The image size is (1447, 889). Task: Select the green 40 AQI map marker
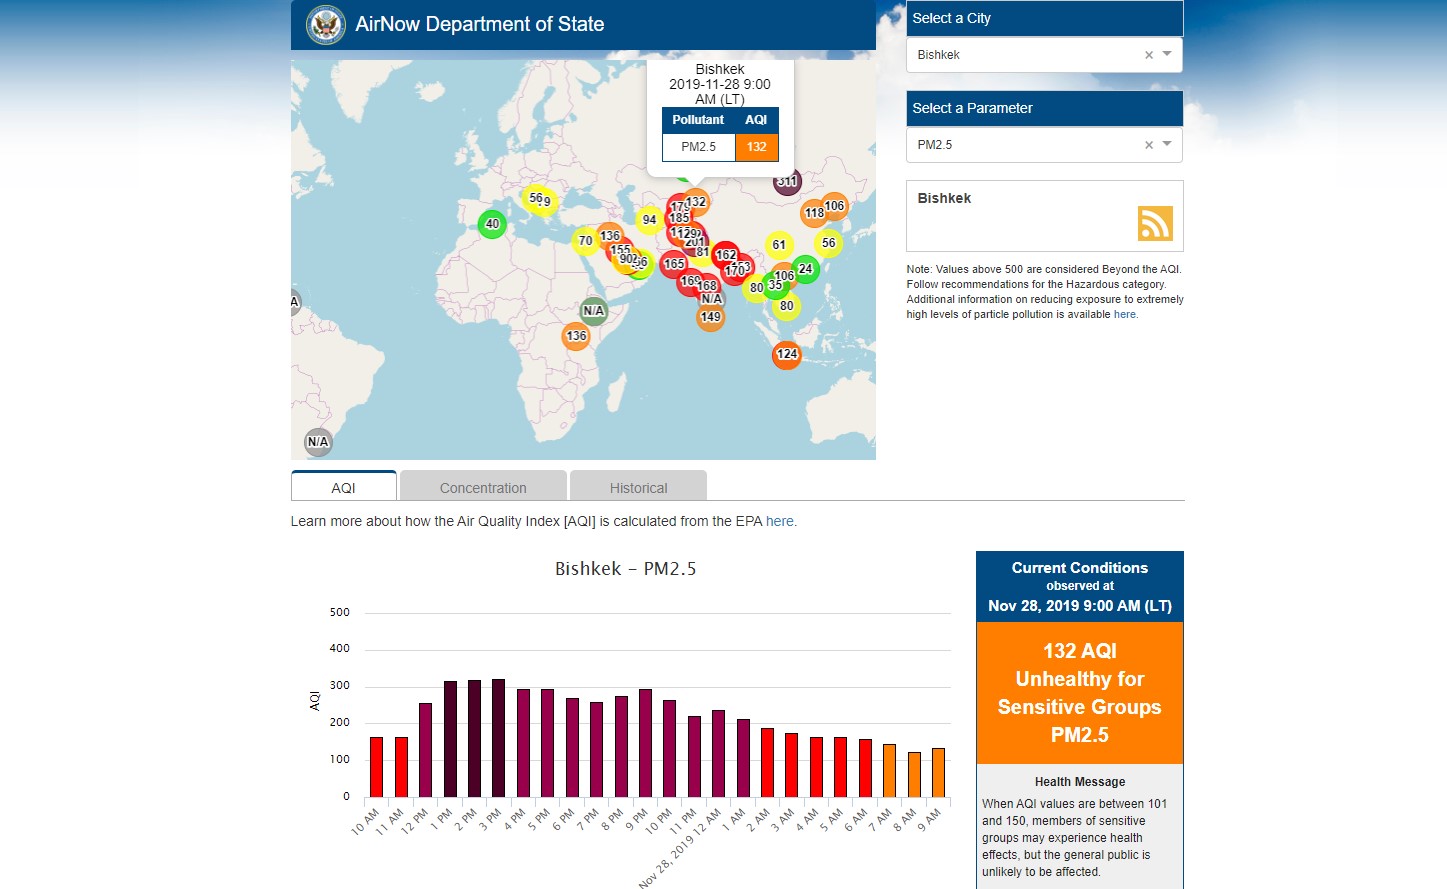pos(491,224)
